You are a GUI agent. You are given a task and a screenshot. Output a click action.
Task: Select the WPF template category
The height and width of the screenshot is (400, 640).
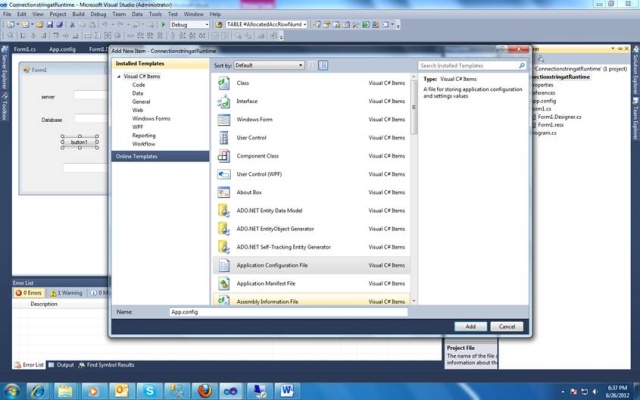(x=138, y=127)
